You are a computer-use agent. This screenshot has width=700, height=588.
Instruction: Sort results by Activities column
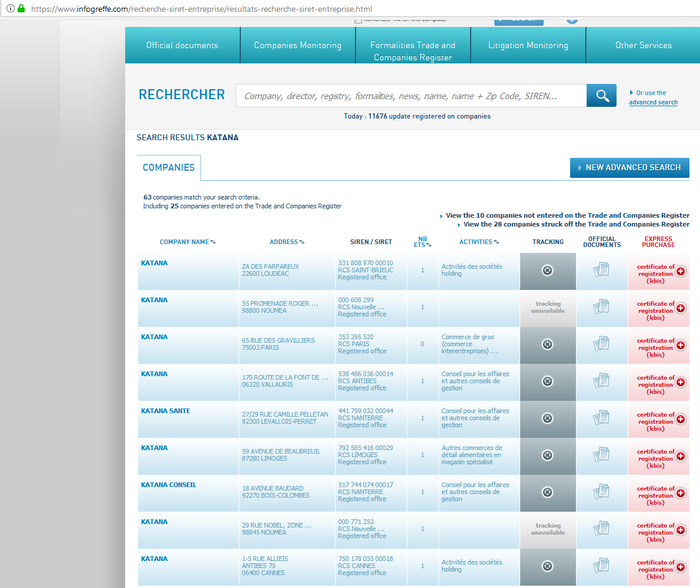pos(478,242)
